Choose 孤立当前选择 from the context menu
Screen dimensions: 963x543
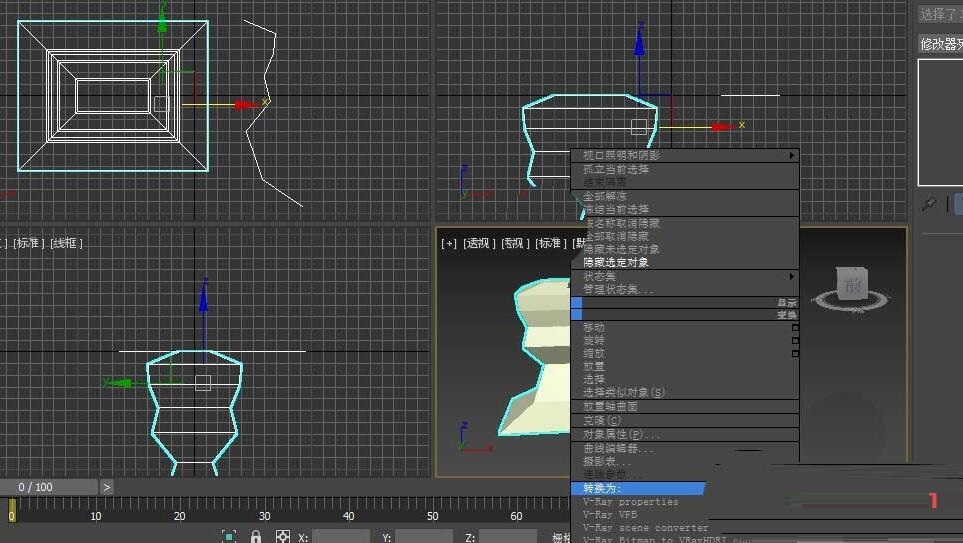tap(616, 169)
